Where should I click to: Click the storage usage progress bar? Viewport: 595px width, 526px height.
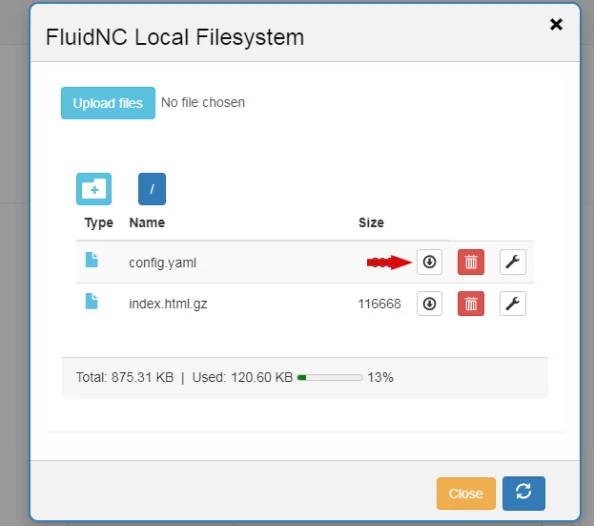click(x=330, y=378)
